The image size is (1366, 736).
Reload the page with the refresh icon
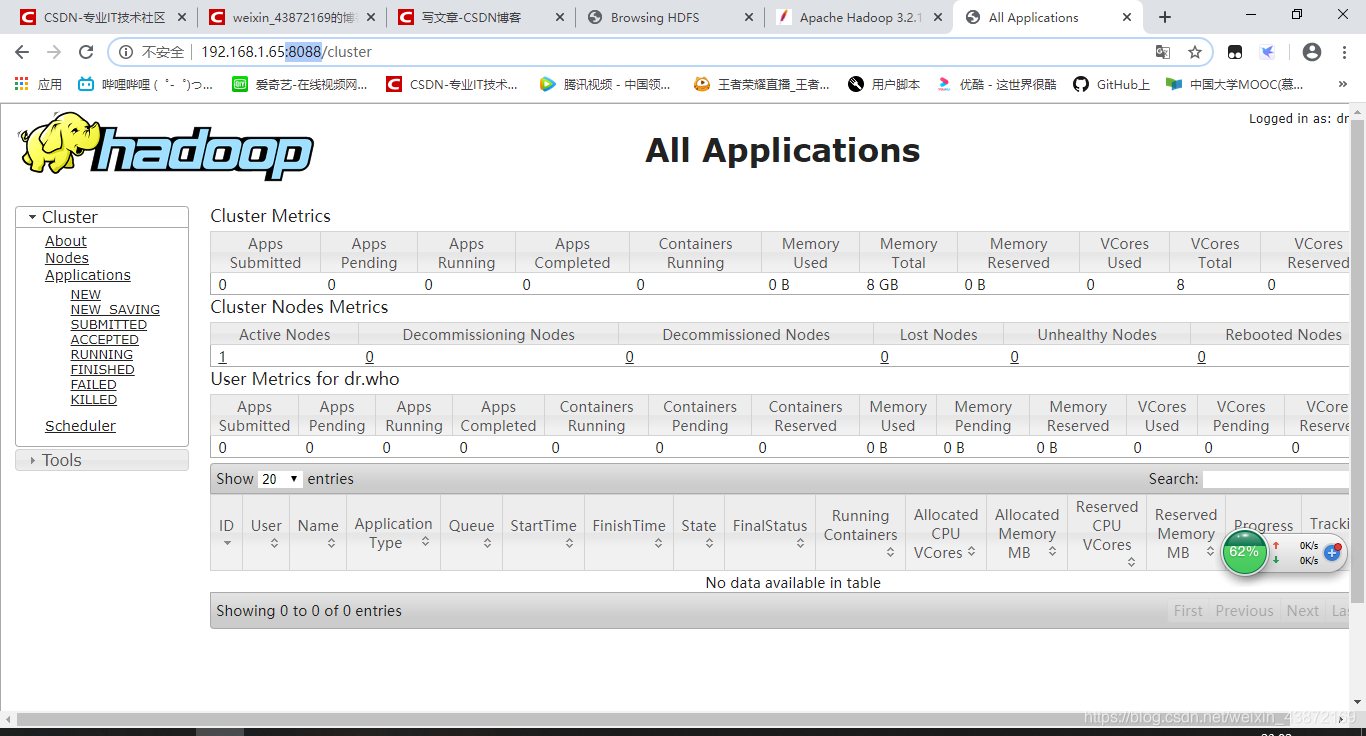pyautogui.click(x=86, y=52)
